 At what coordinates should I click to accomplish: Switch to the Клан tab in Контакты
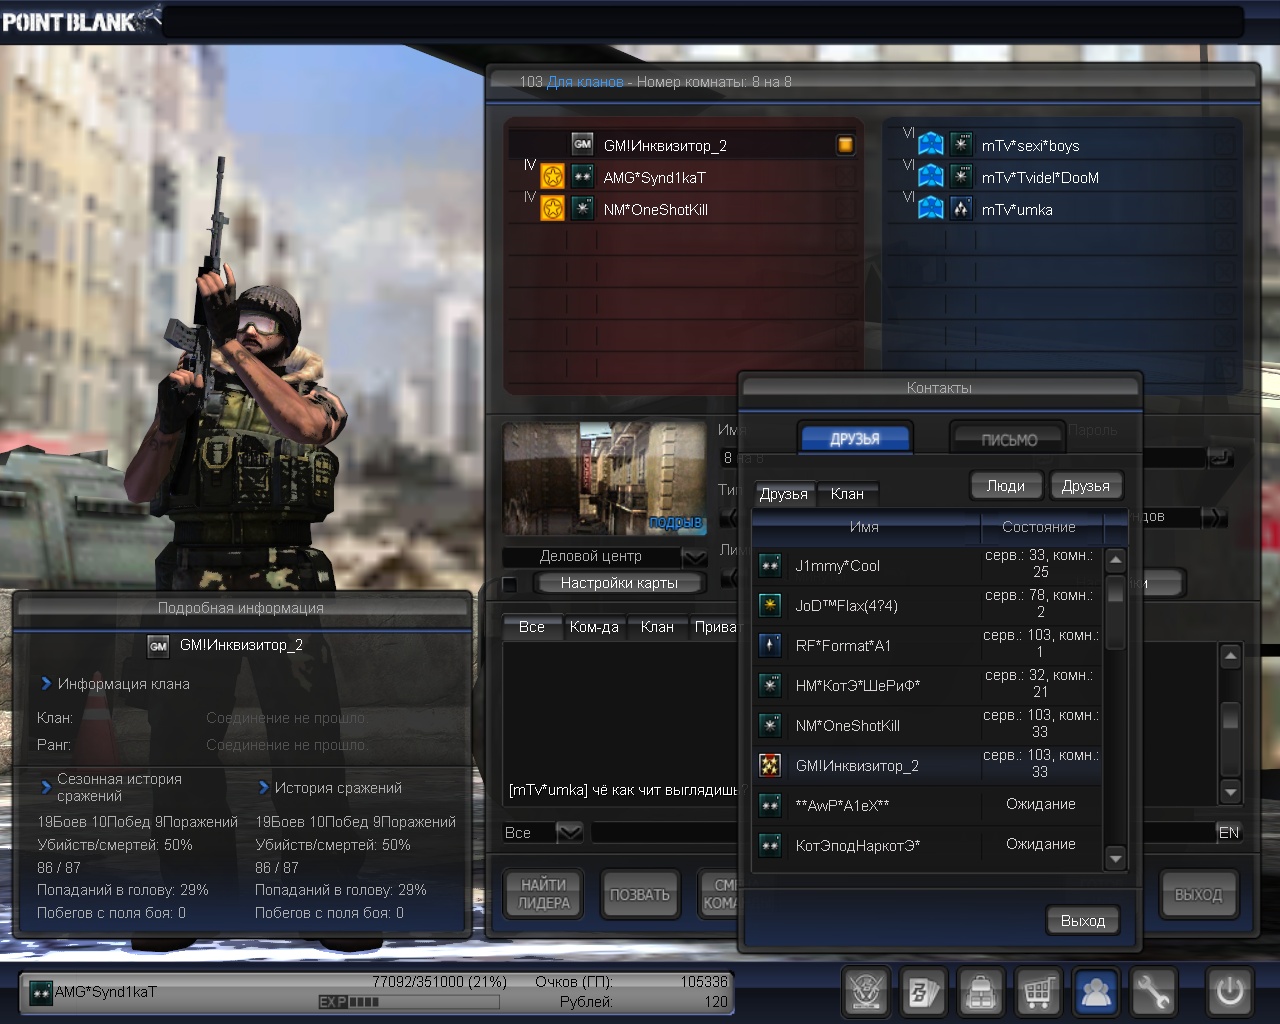click(847, 494)
